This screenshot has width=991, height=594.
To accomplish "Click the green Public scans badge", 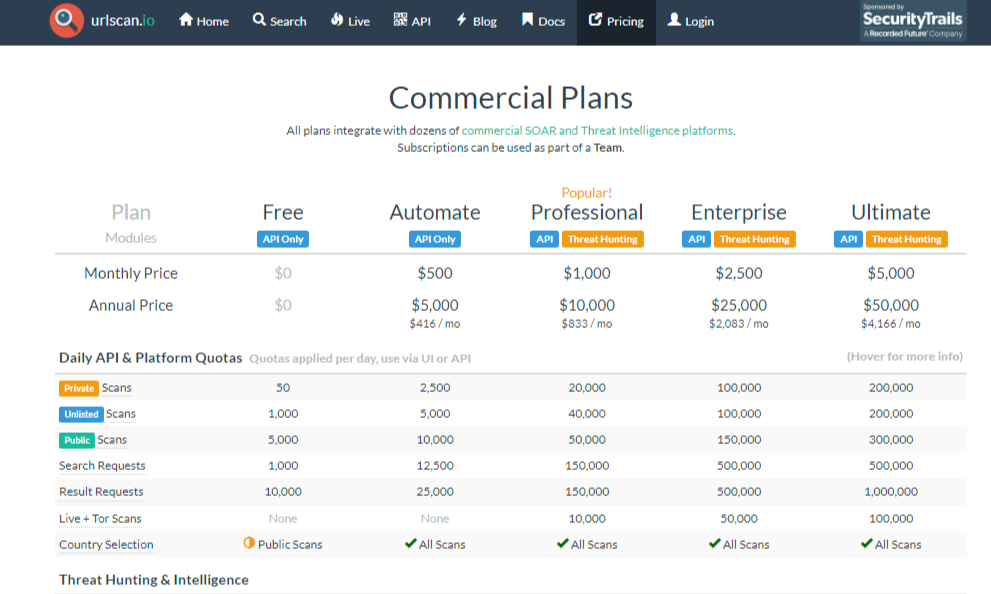I will [x=77, y=440].
